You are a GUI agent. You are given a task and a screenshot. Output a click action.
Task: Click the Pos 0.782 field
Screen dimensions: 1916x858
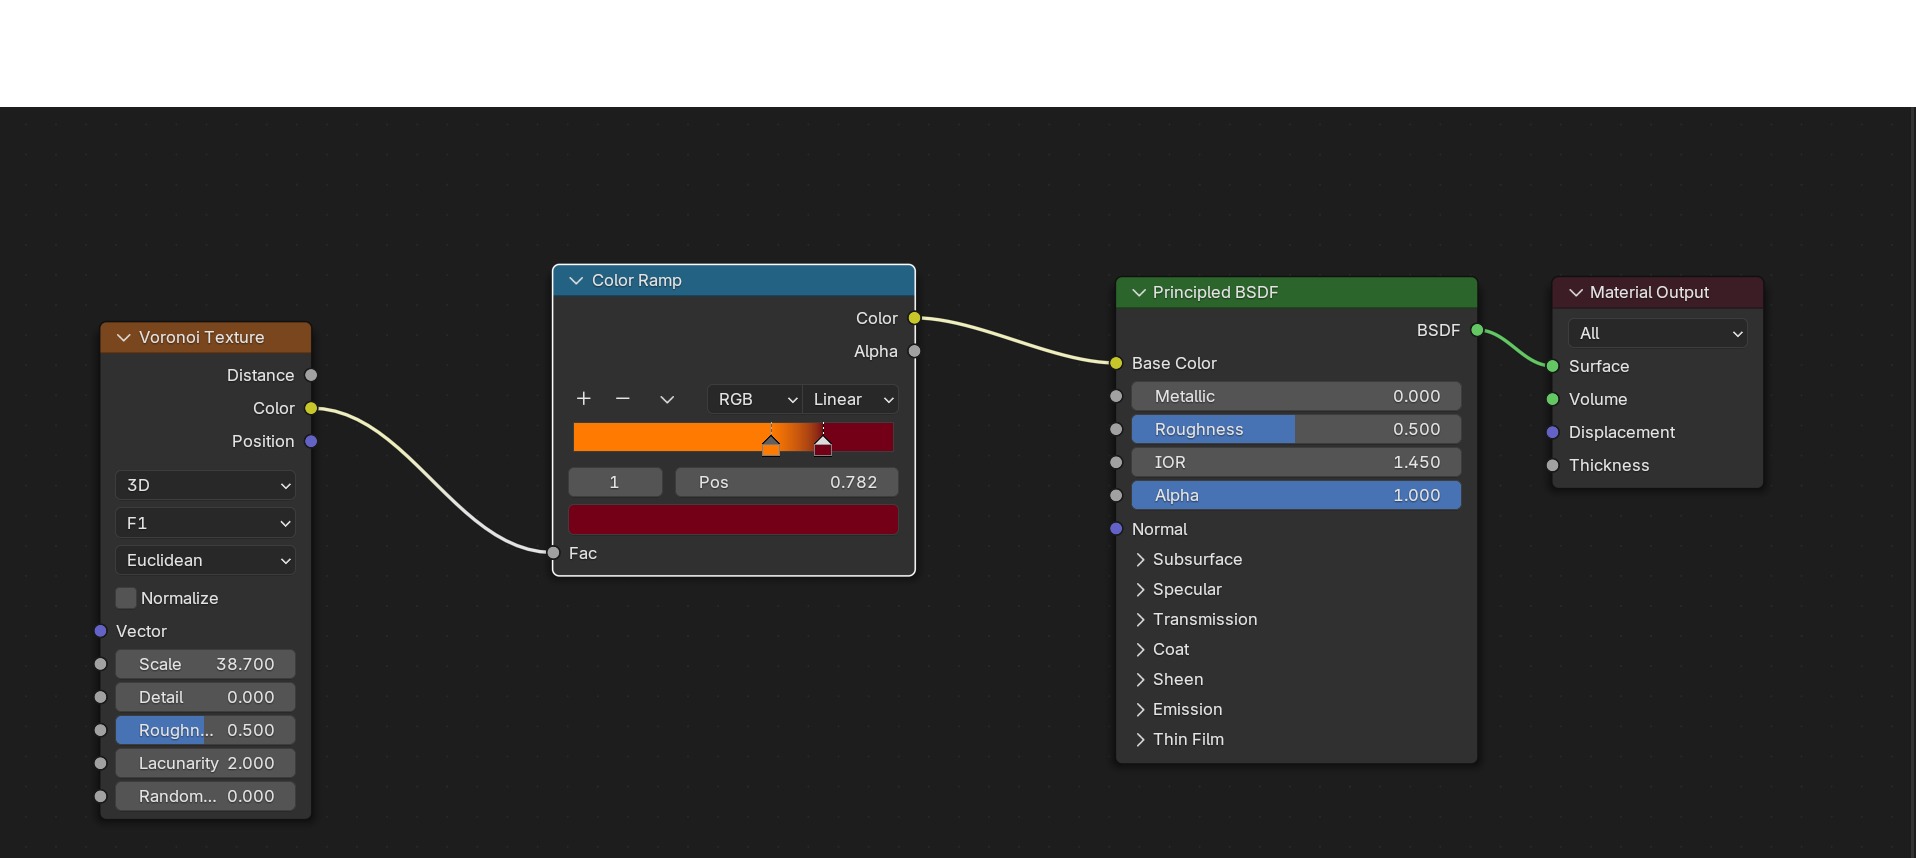tap(787, 482)
